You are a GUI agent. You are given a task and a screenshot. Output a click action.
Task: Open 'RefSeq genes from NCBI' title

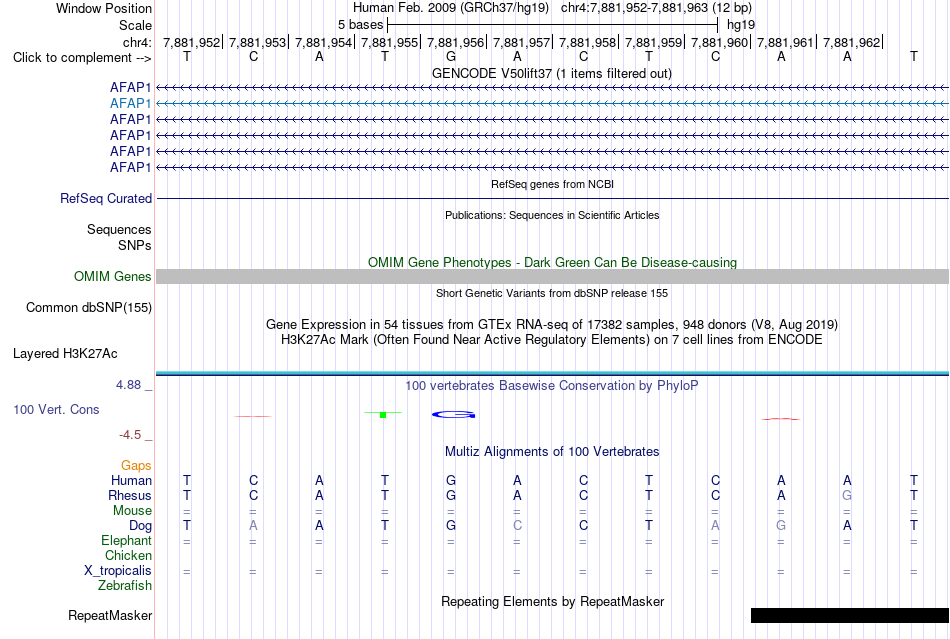[x=553, y=184]
